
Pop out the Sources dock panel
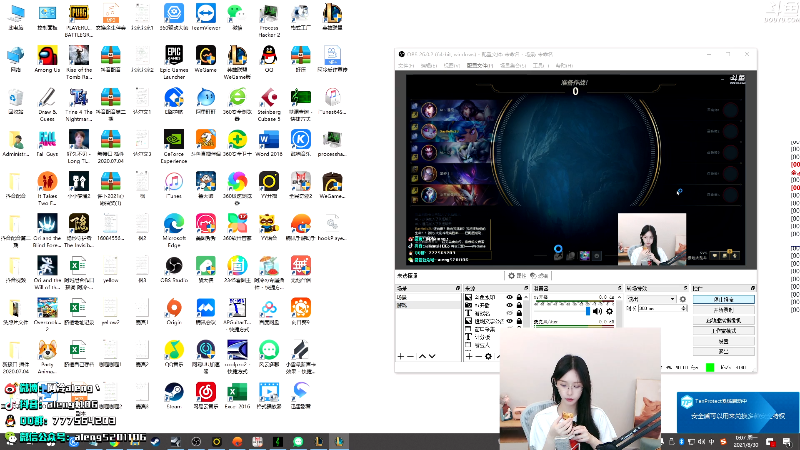click(x=526, y=288)
